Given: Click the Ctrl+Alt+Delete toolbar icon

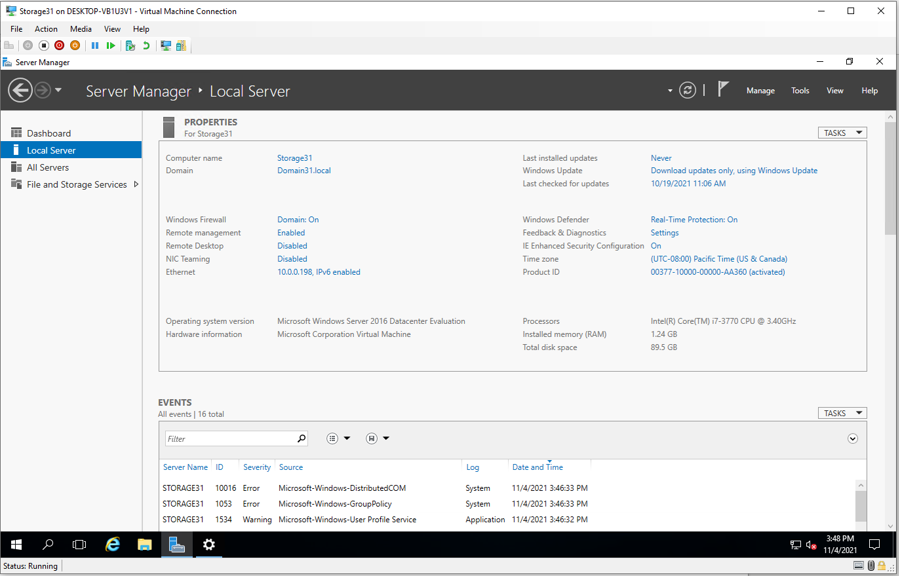Looking at the screenshot, I should 9,45.
